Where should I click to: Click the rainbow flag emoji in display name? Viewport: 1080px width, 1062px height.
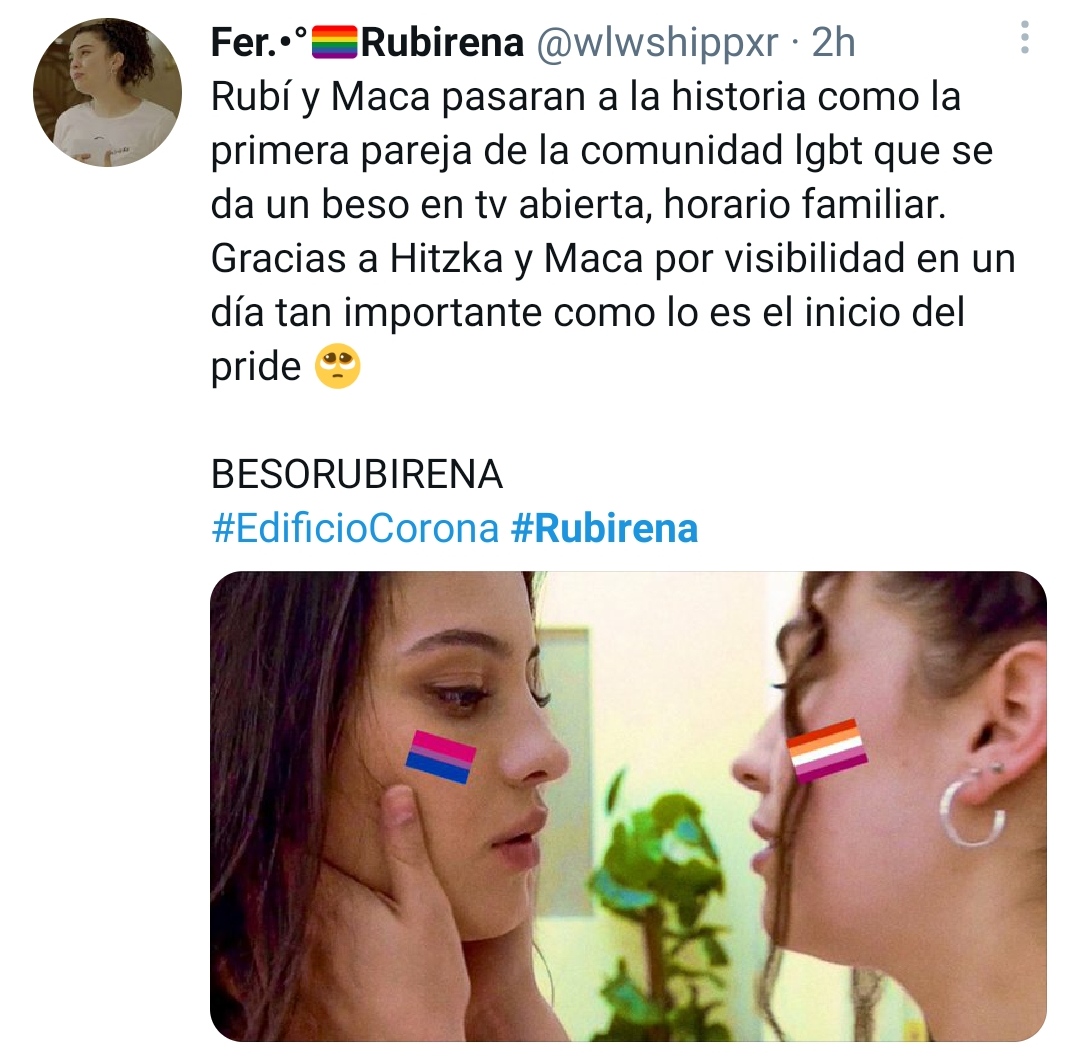pyautogui.click(x=334, y=42)
